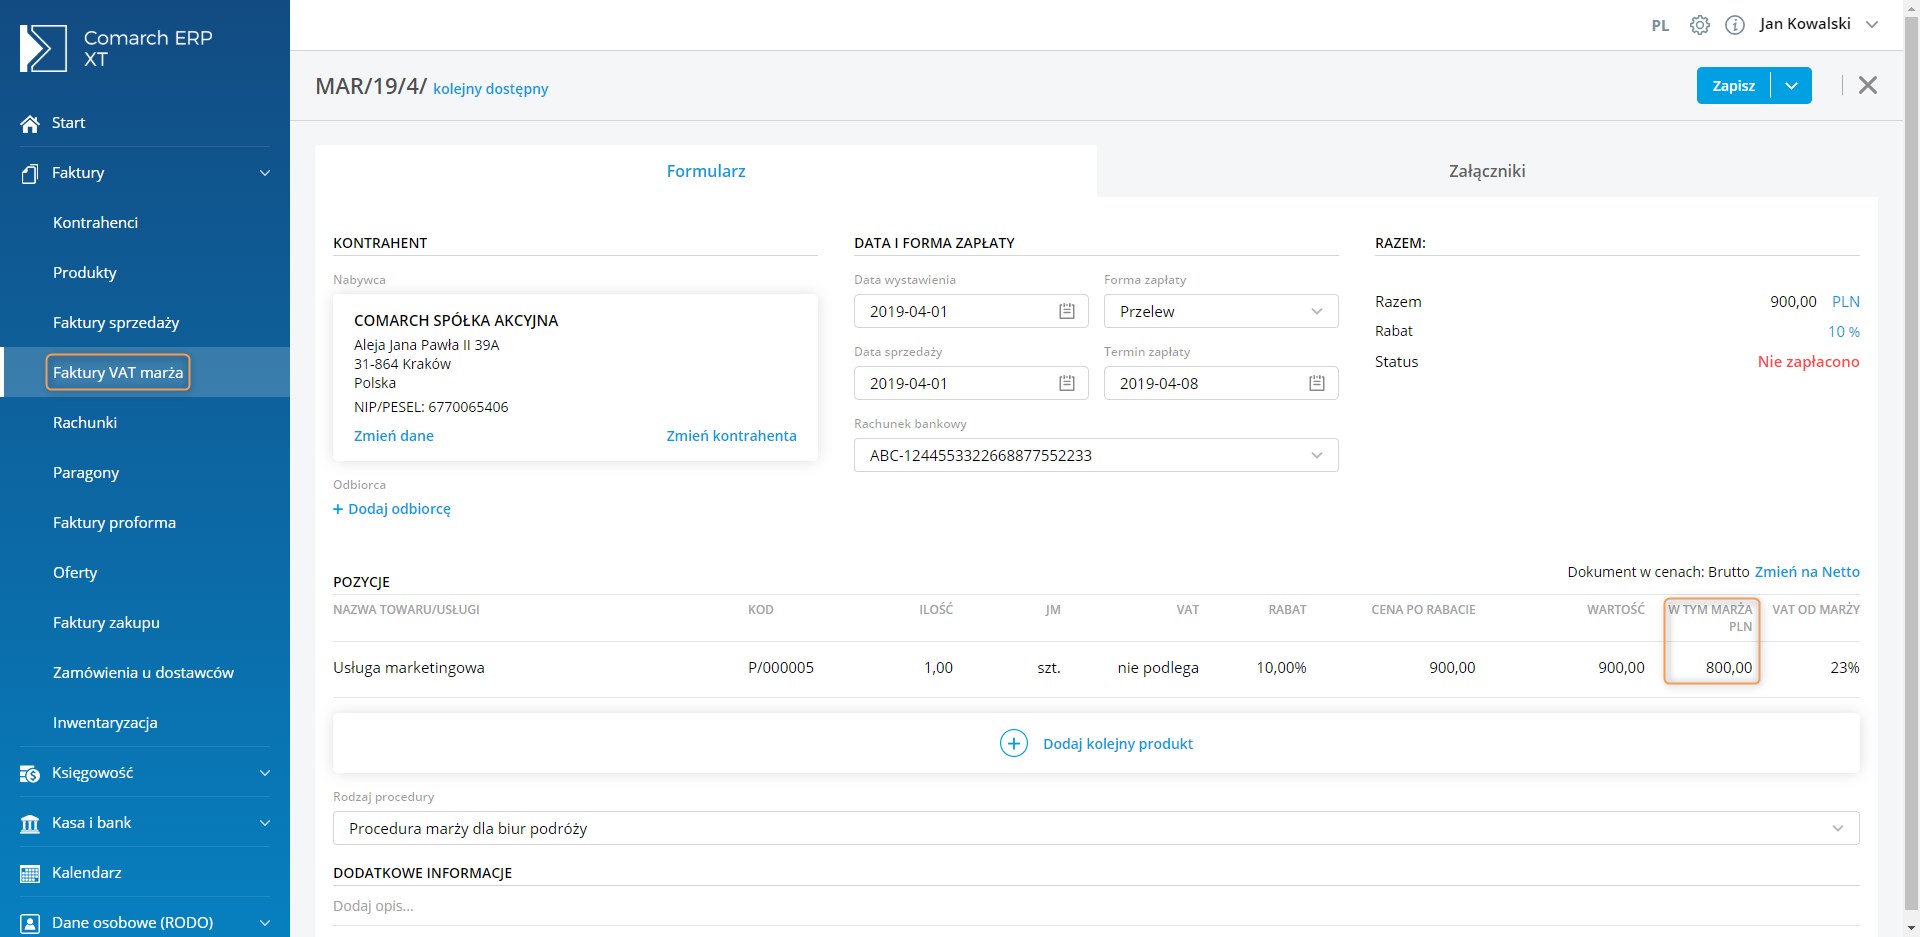Switch to the Załączniki tab
The width and height of the screenshot is (1920, 937).
click(1486, 171)
